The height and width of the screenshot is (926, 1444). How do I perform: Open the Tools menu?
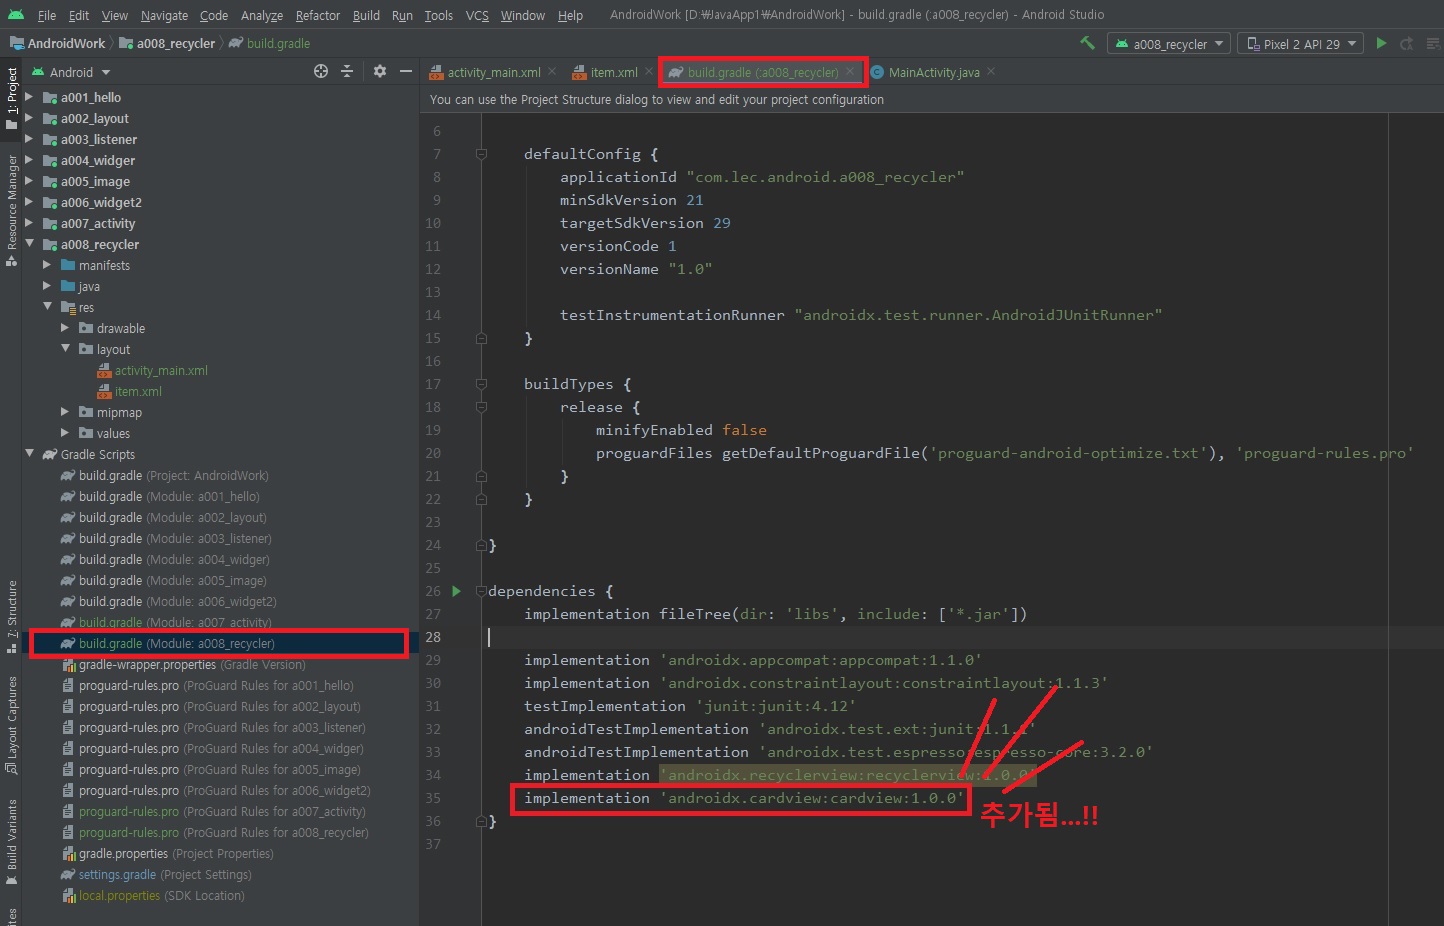[438, 15]
